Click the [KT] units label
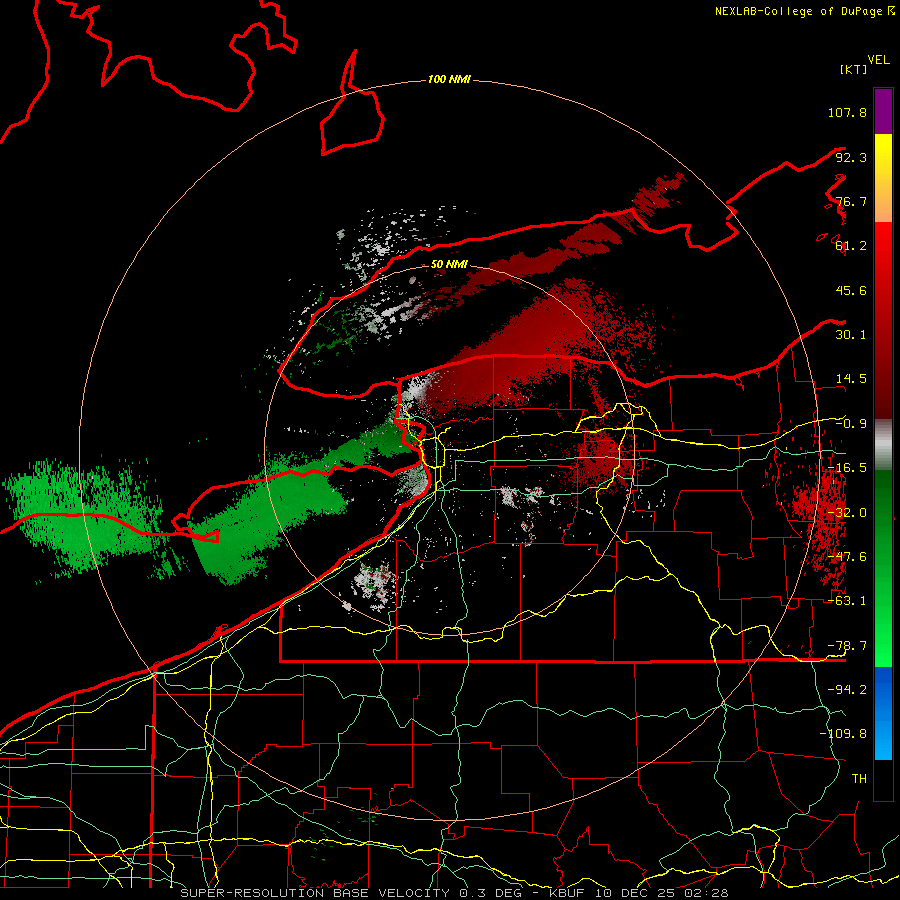 pyautogui.click(x=854, y=69)
